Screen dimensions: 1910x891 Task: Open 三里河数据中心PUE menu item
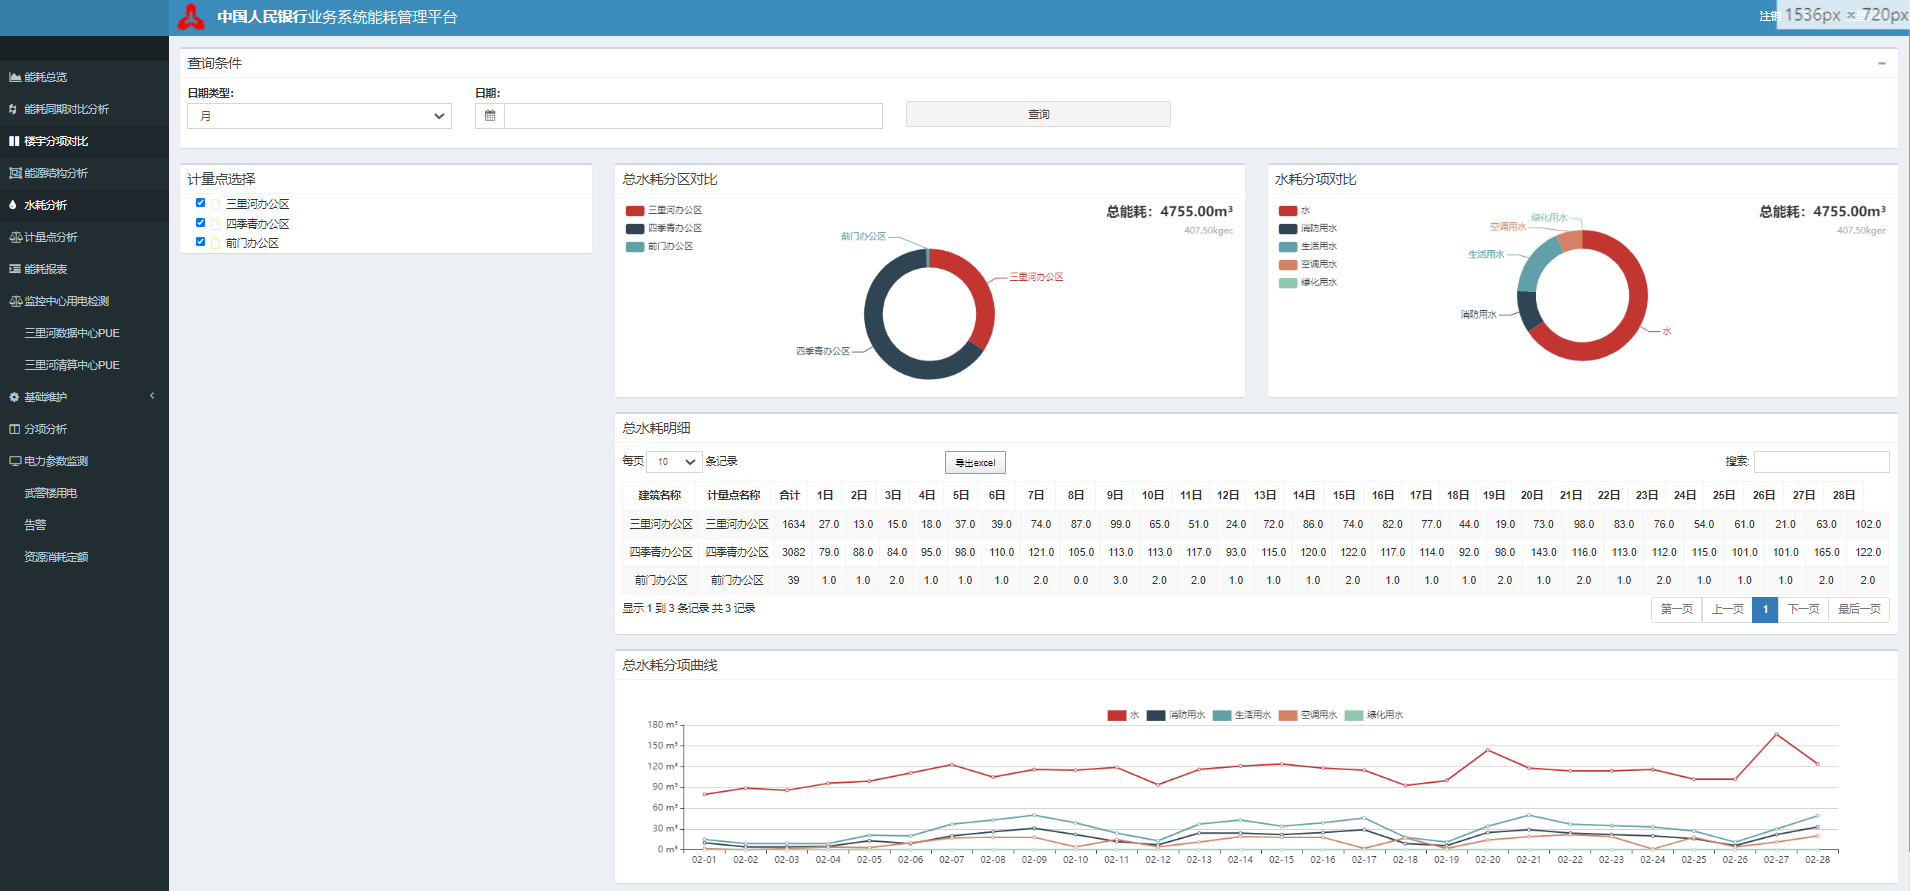click(72, 333)
